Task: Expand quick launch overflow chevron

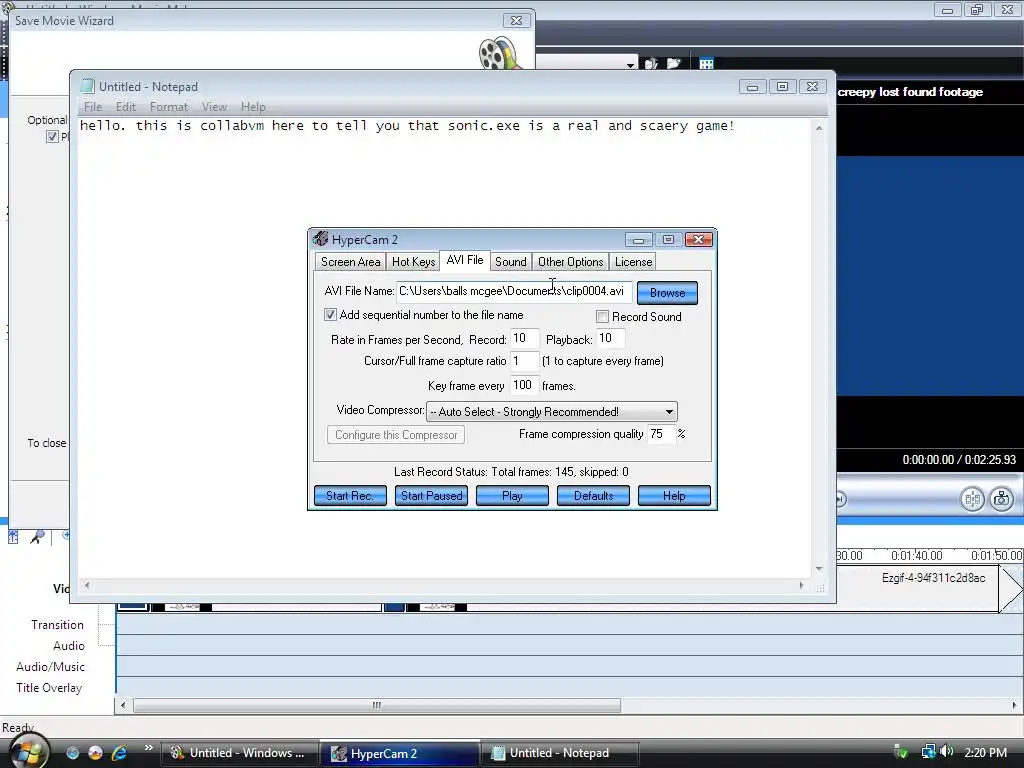Action: (x=148, y=748)
